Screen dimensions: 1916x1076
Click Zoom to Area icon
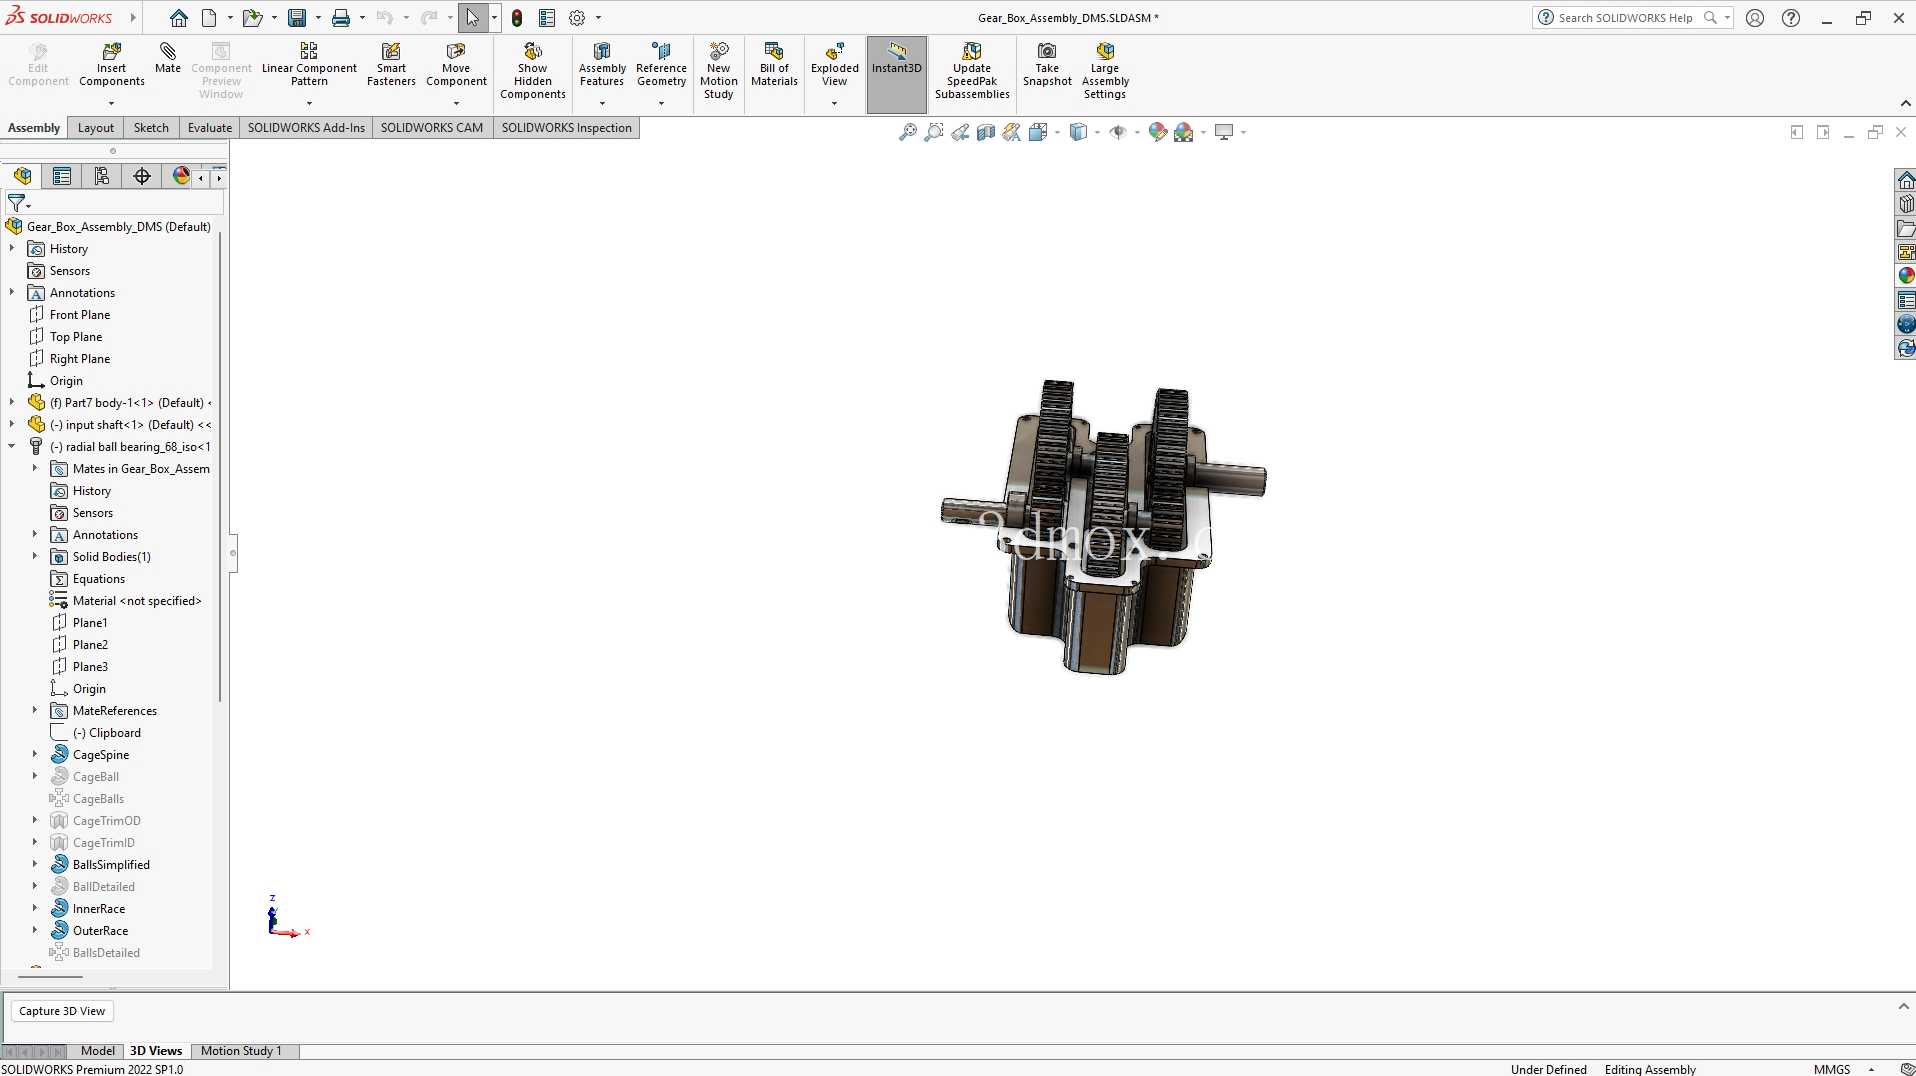[934, 132]
